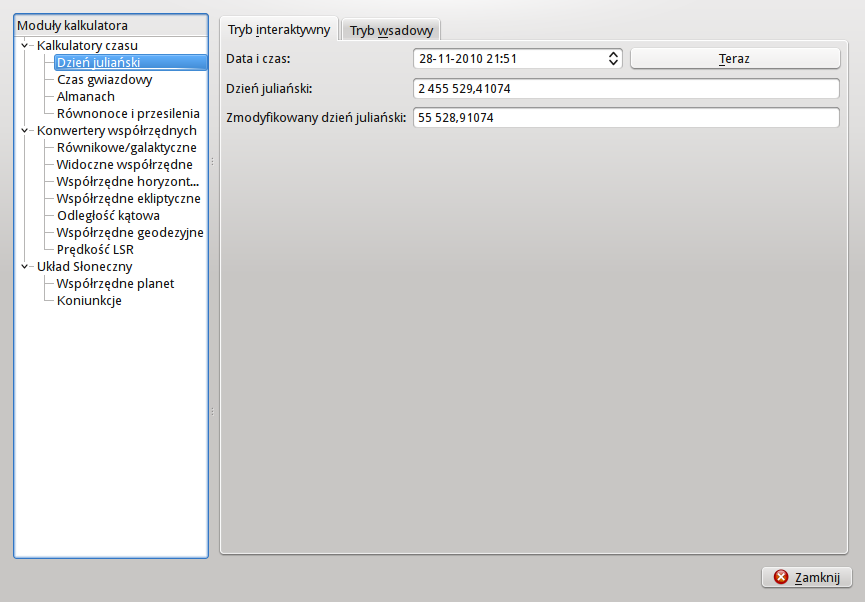Click the Dzień juliański input field
Image resolution: width=865 pixels, height=602 pixels.
626,89
